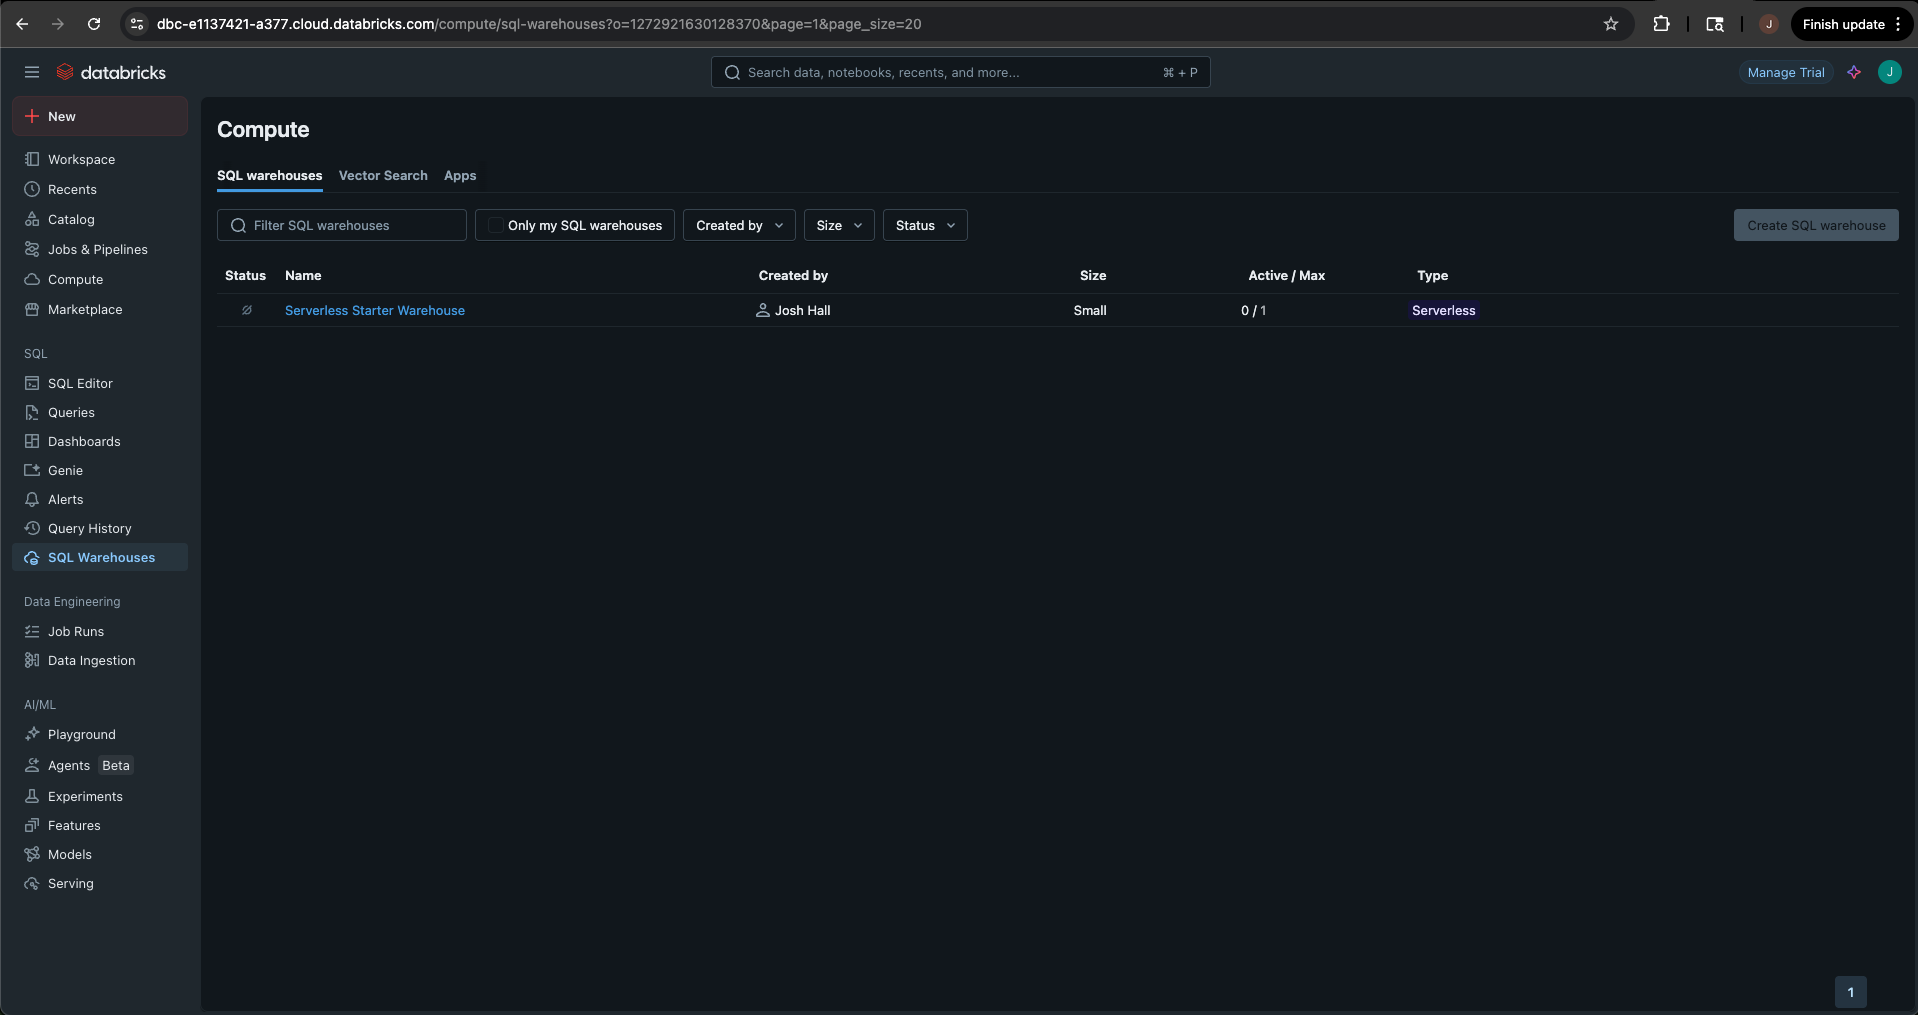
Task: Click the Active / Max column header
Action: click(x=1286, y=275)
